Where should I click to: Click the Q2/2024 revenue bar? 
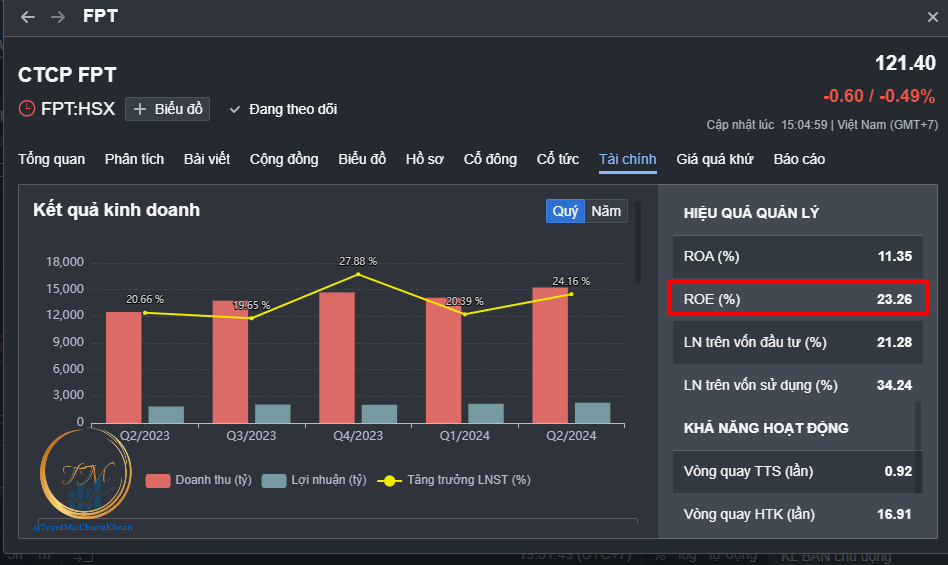[549, 354]
